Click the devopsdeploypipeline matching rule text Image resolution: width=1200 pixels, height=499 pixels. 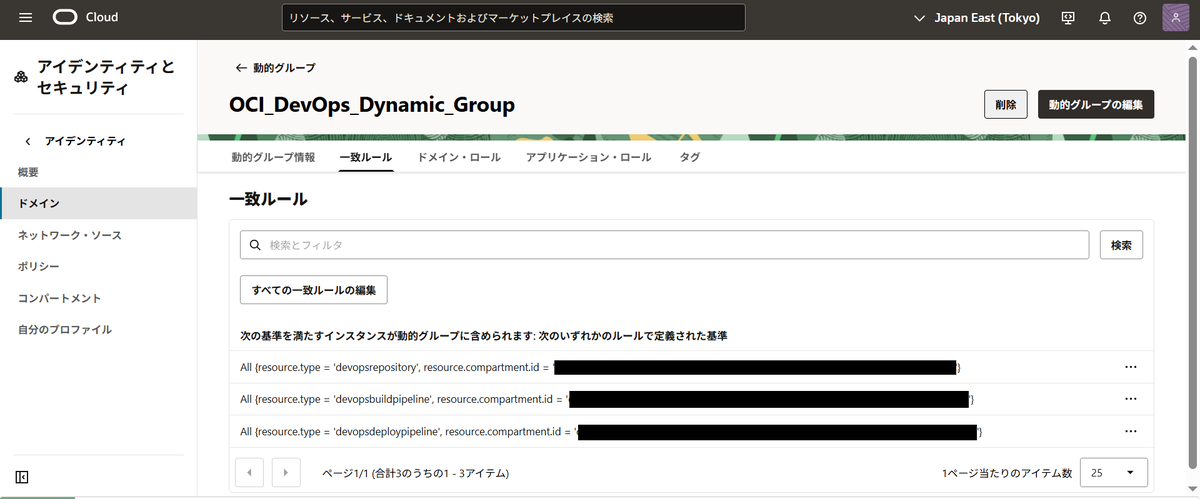(612, 432)
